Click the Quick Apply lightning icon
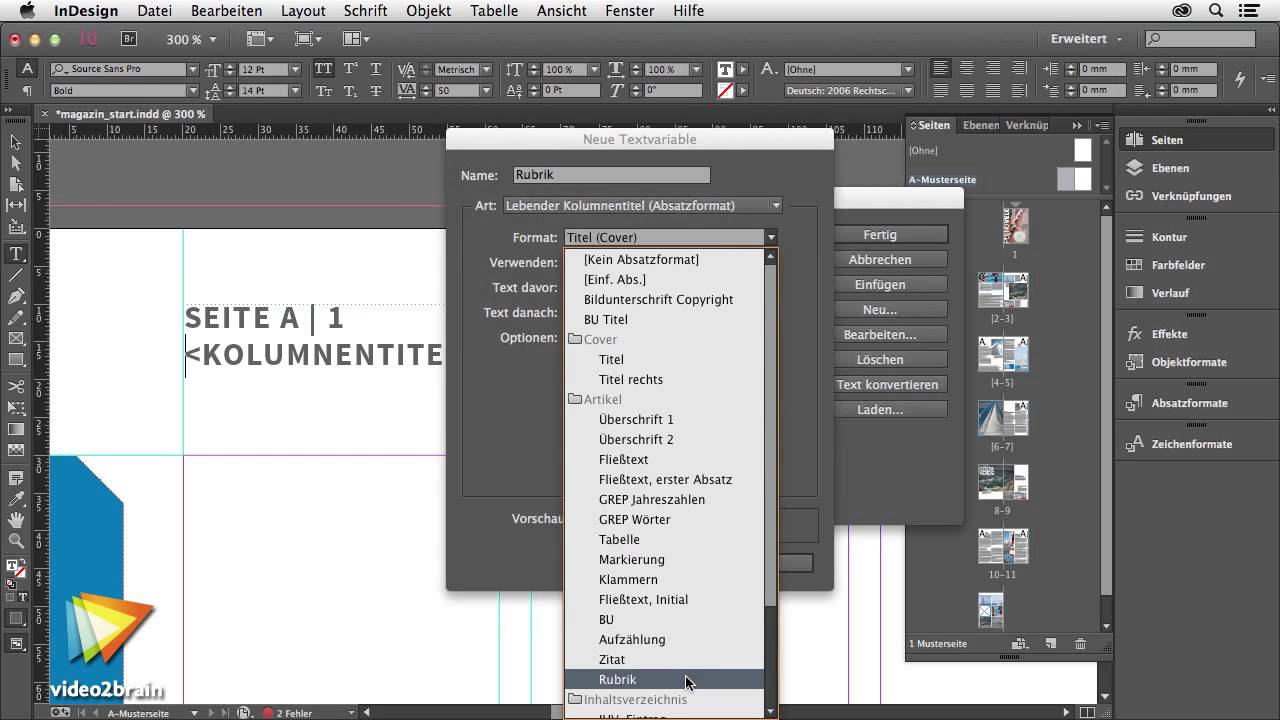The width and height of the screenshot is (1280, 720). pos(1240,79)
